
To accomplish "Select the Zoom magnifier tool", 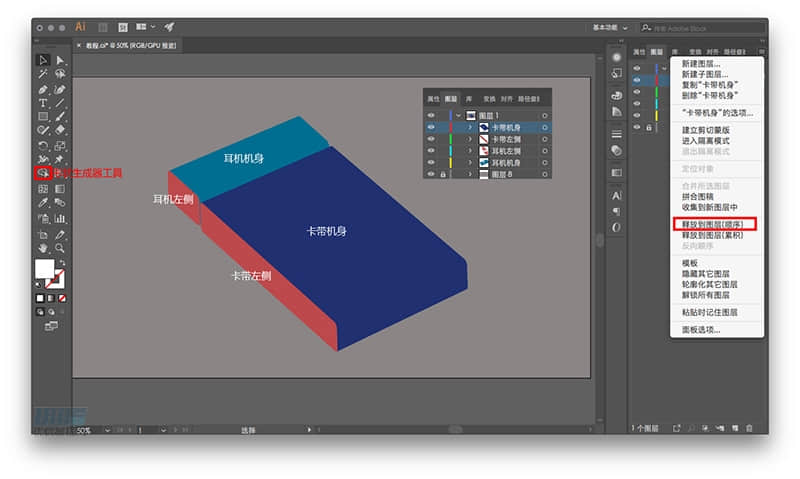I will pos(60,248).
